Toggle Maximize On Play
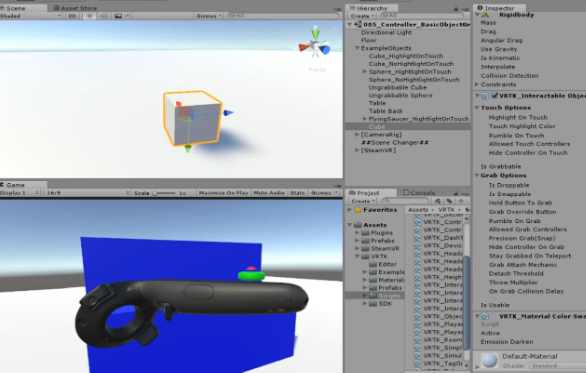This screenshot has height=373, width=586. point(223,193)
